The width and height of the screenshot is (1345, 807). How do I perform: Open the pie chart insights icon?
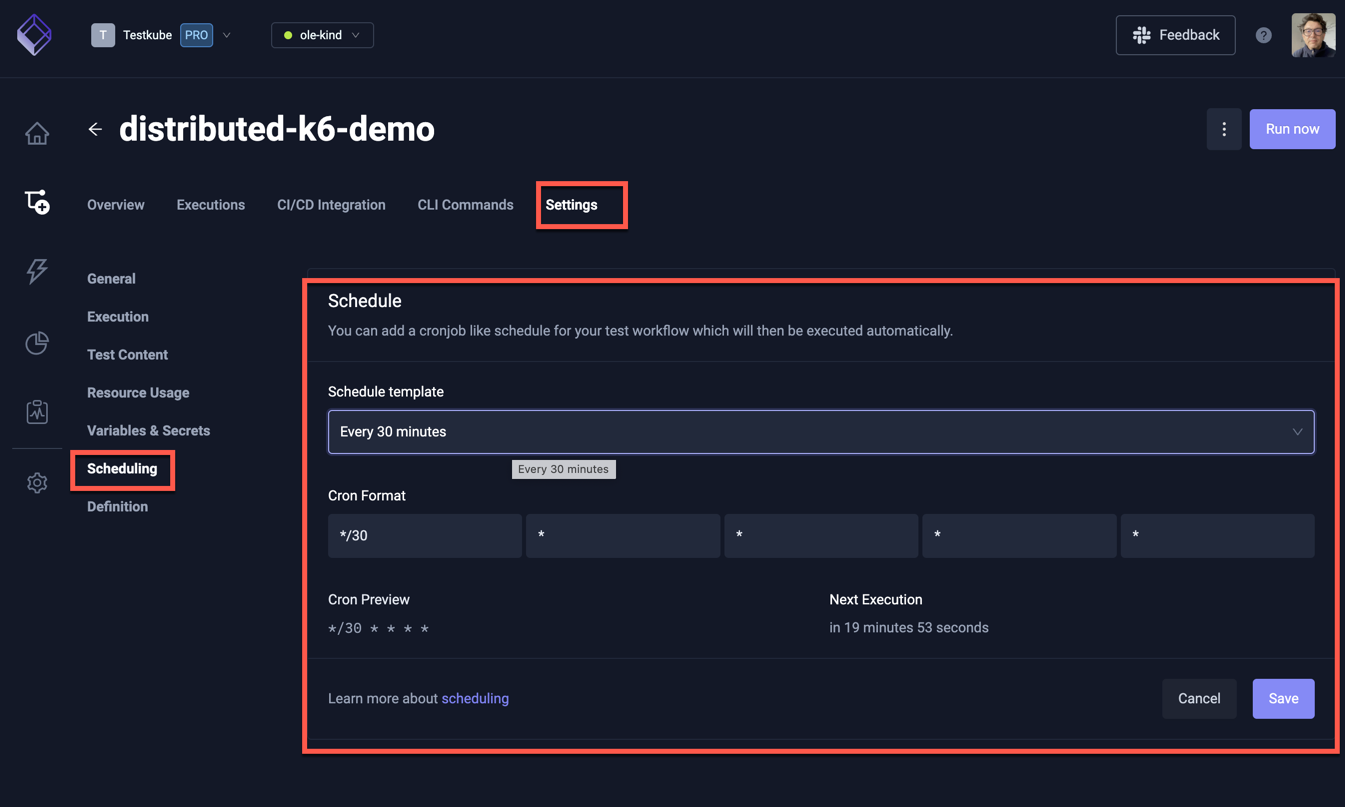pos(37,343)
